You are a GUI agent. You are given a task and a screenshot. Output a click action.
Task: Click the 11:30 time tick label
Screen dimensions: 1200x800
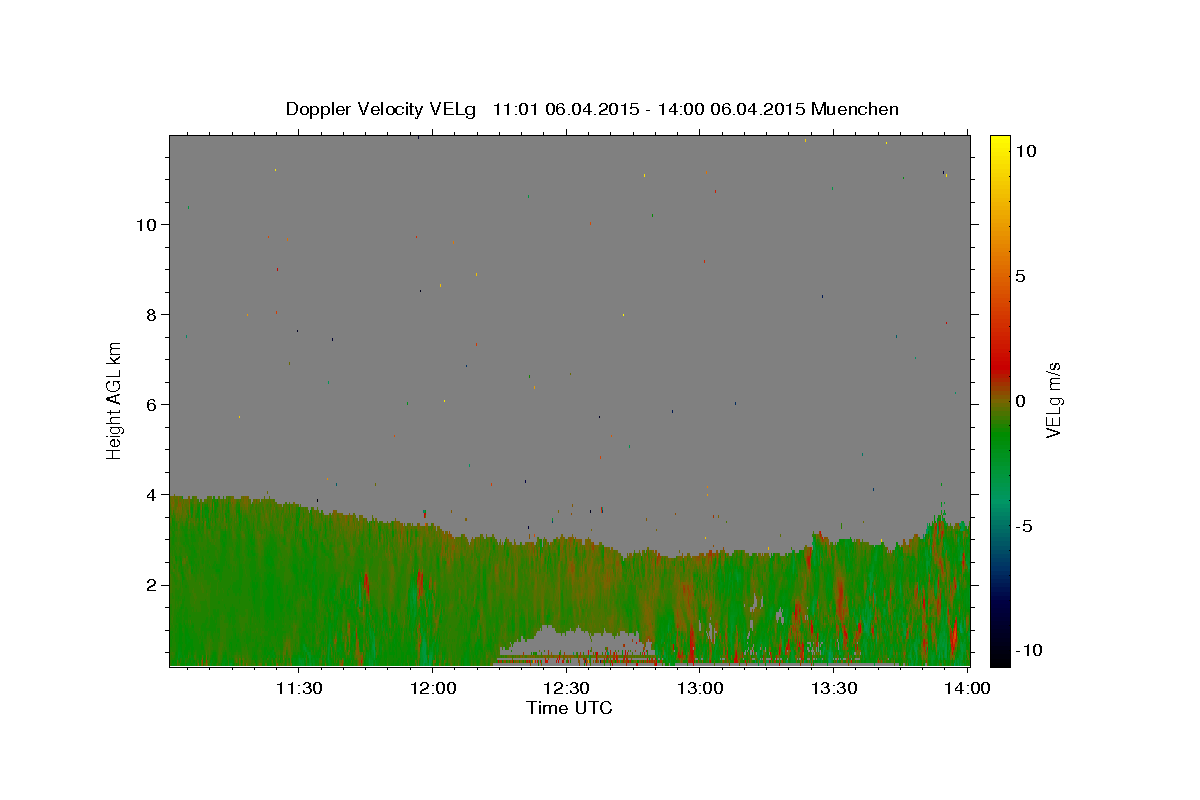[x=299, y=688]
